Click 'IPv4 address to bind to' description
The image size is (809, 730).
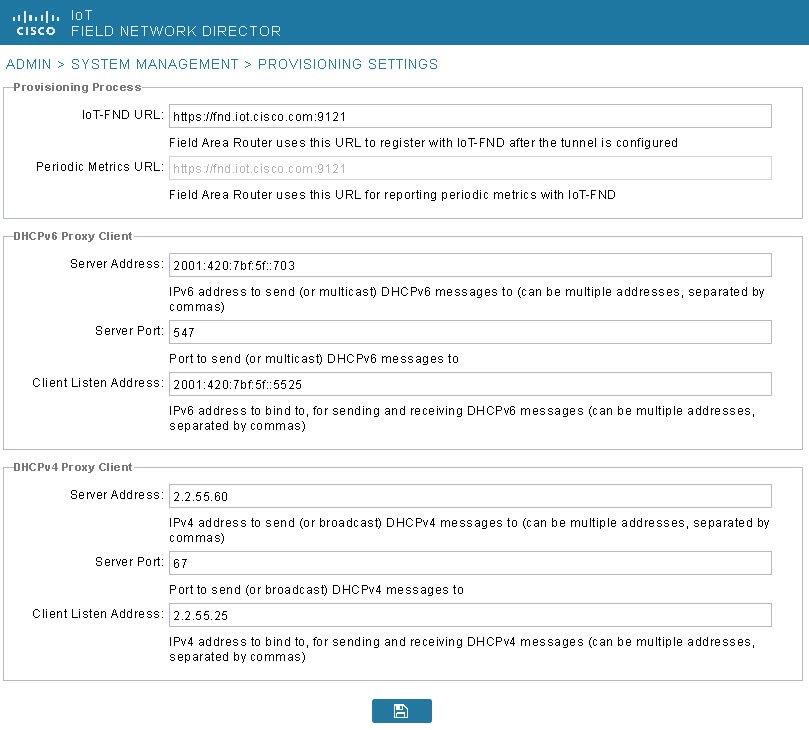point(462,649)
